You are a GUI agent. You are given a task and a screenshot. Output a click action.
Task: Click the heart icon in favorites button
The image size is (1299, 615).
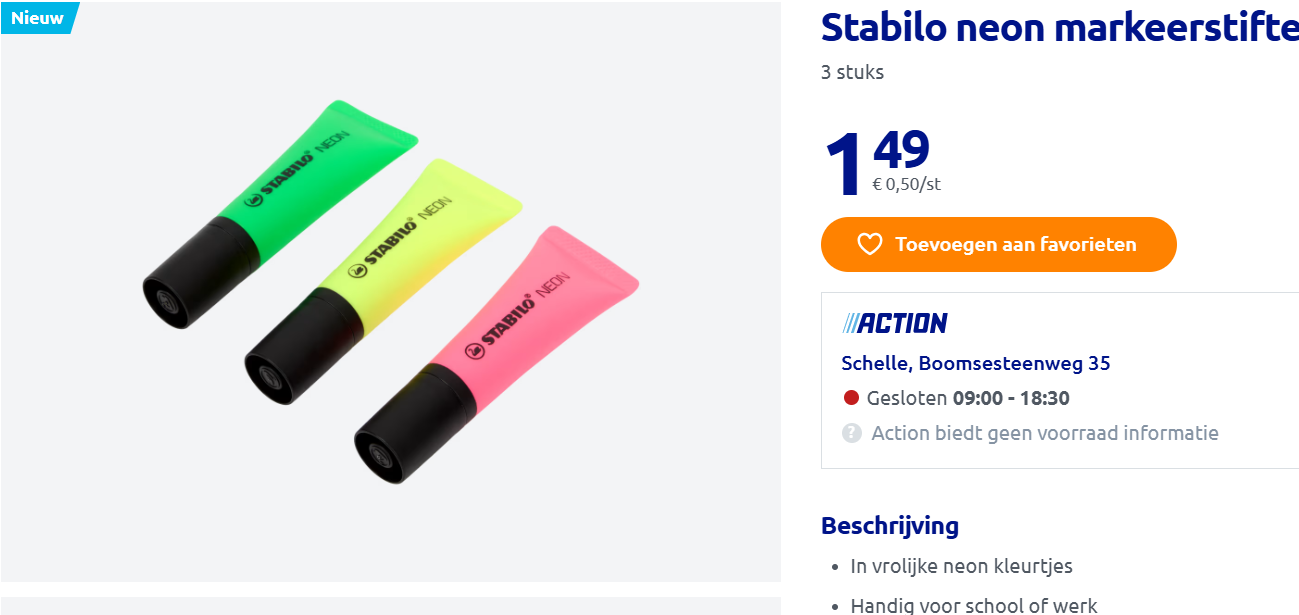point(869,244)
